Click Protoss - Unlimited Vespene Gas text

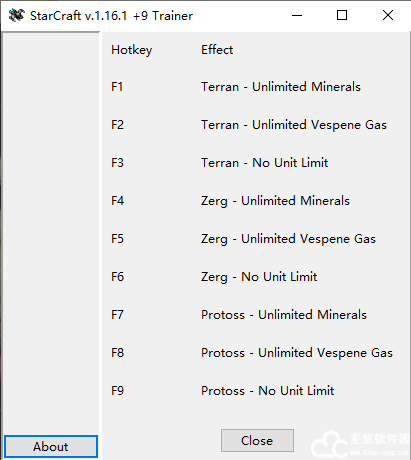click(297, 353)
